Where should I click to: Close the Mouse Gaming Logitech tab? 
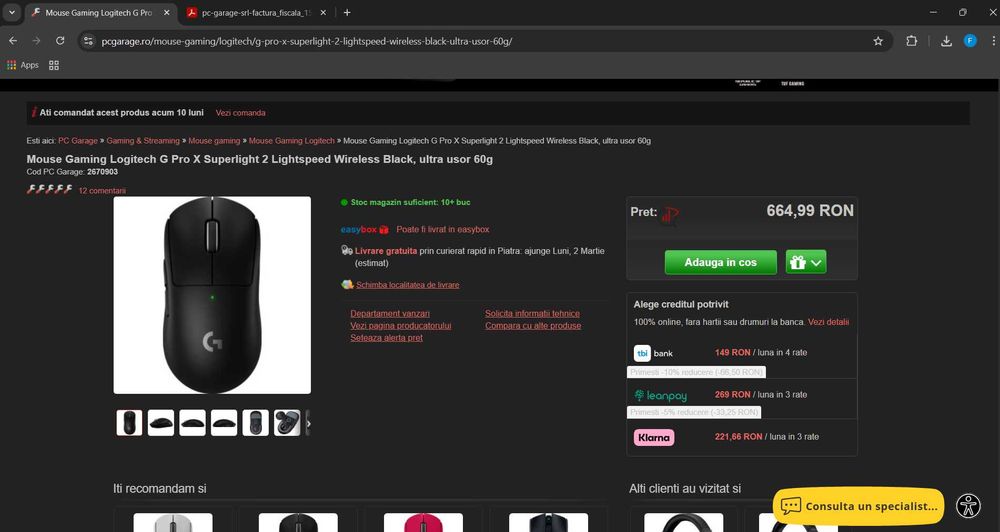[x=167, y=12]
